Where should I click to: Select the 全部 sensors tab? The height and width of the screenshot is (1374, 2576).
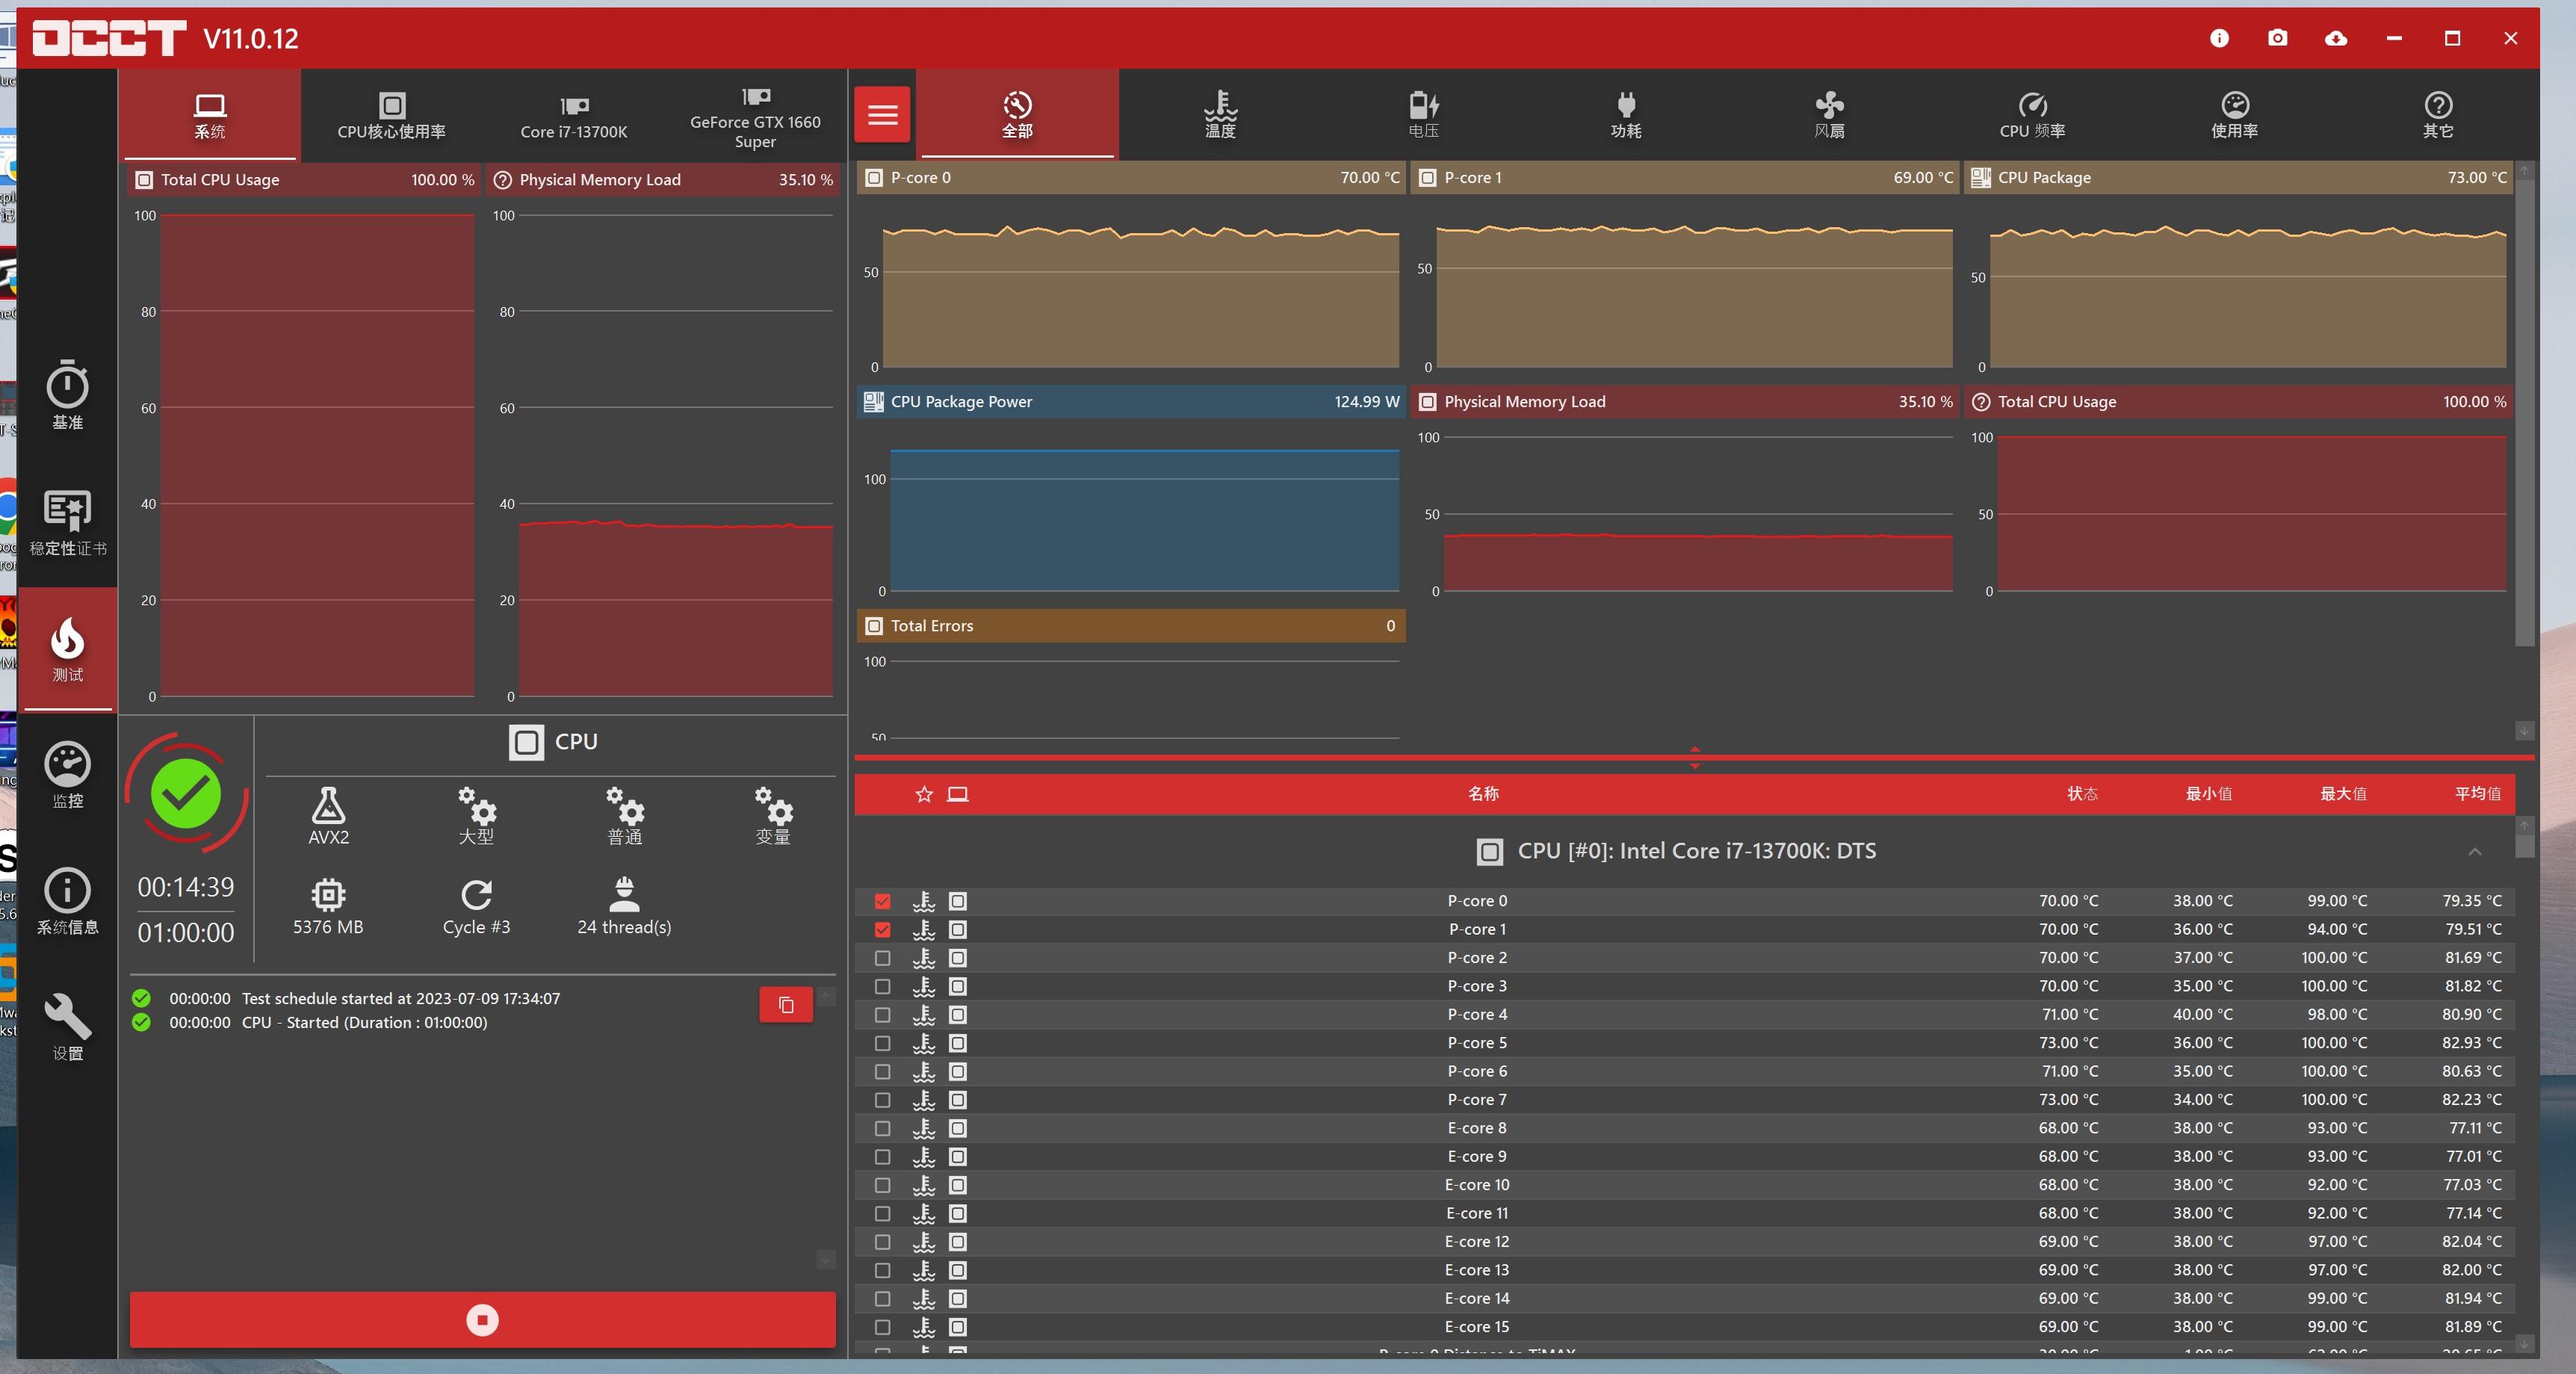(x=1017, y=115)
